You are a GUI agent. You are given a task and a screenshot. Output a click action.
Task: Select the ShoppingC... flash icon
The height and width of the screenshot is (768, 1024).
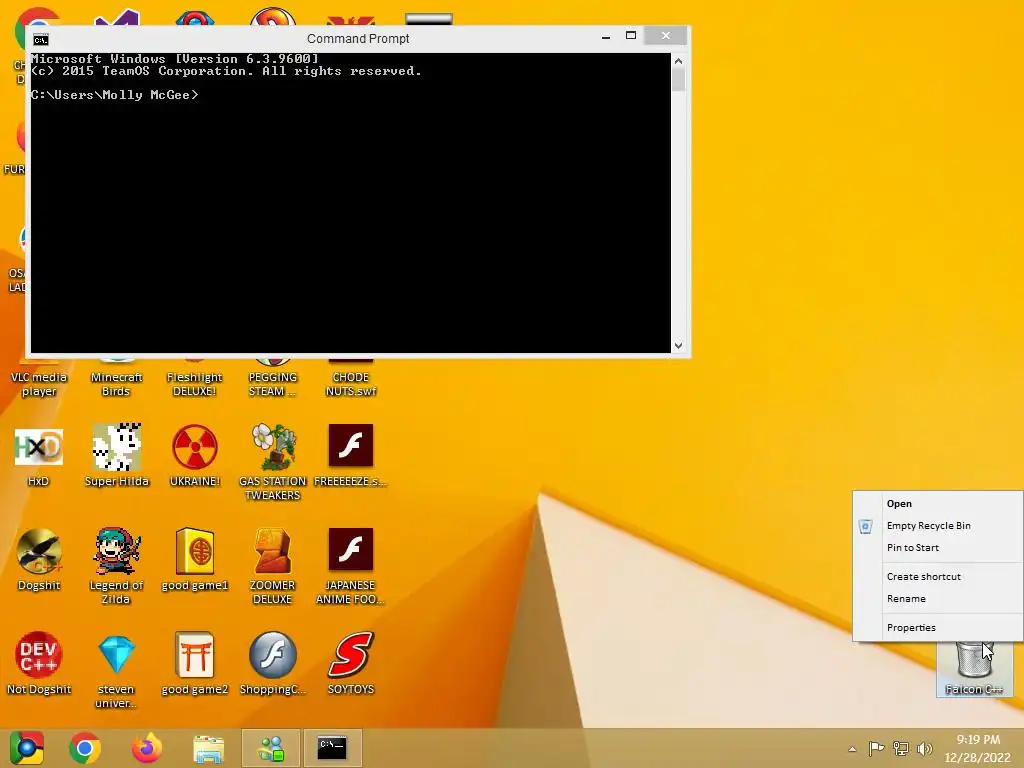click(272, 664)
